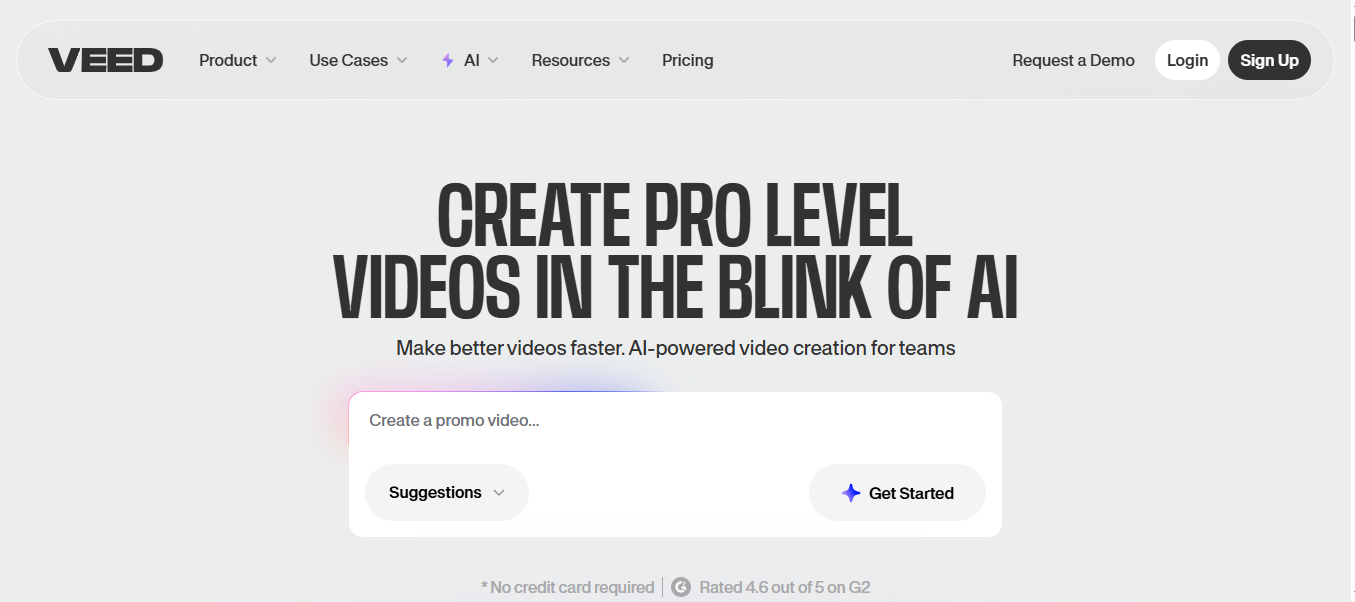The width and height of the screenshot is (1355, 602).
Task: Go to the Pricing page
Action: pos(688,60)
